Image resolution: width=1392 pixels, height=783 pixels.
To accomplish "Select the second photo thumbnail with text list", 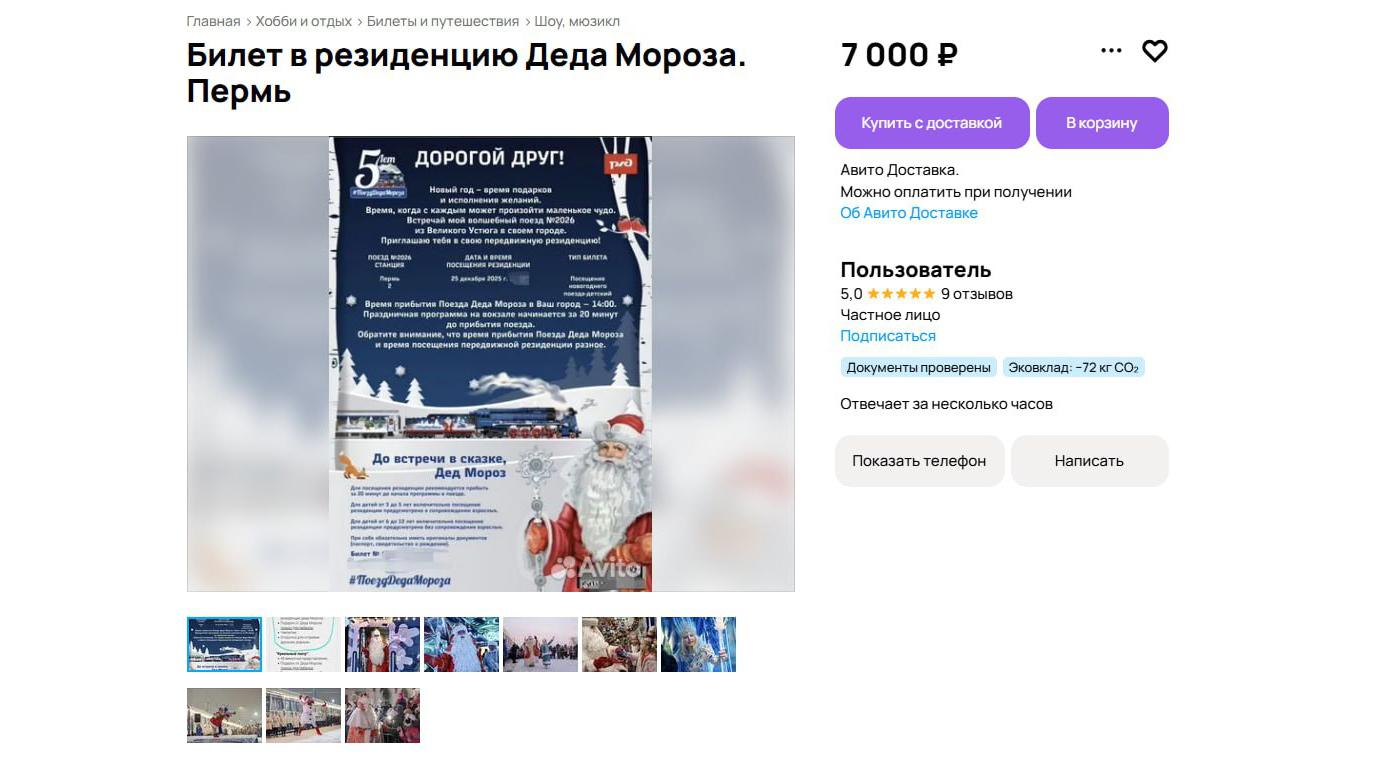I will click(x=303, y=644).
